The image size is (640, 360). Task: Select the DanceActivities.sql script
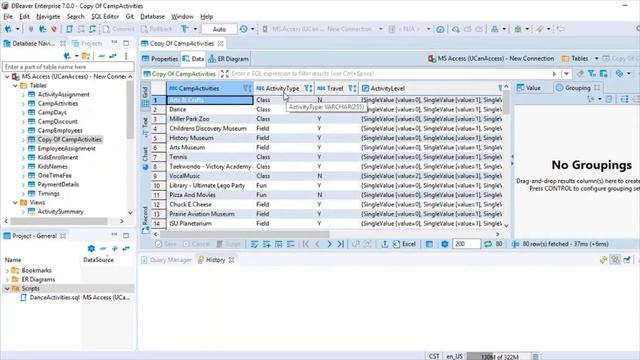(x=54, y=298)
